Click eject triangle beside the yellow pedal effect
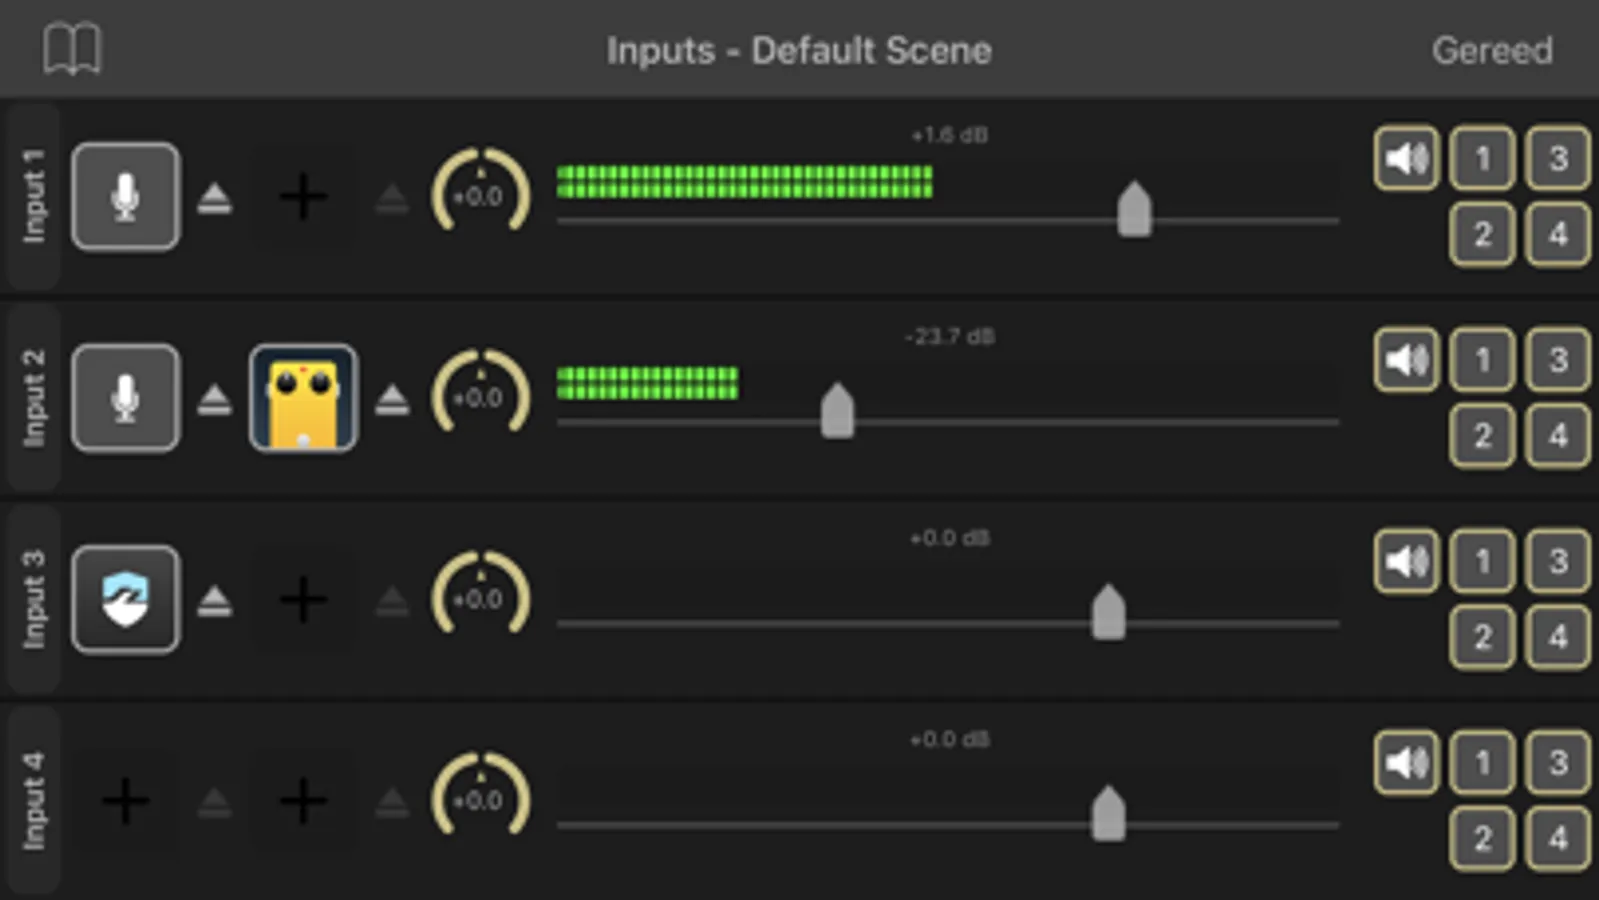 click(x=392, y=400)
